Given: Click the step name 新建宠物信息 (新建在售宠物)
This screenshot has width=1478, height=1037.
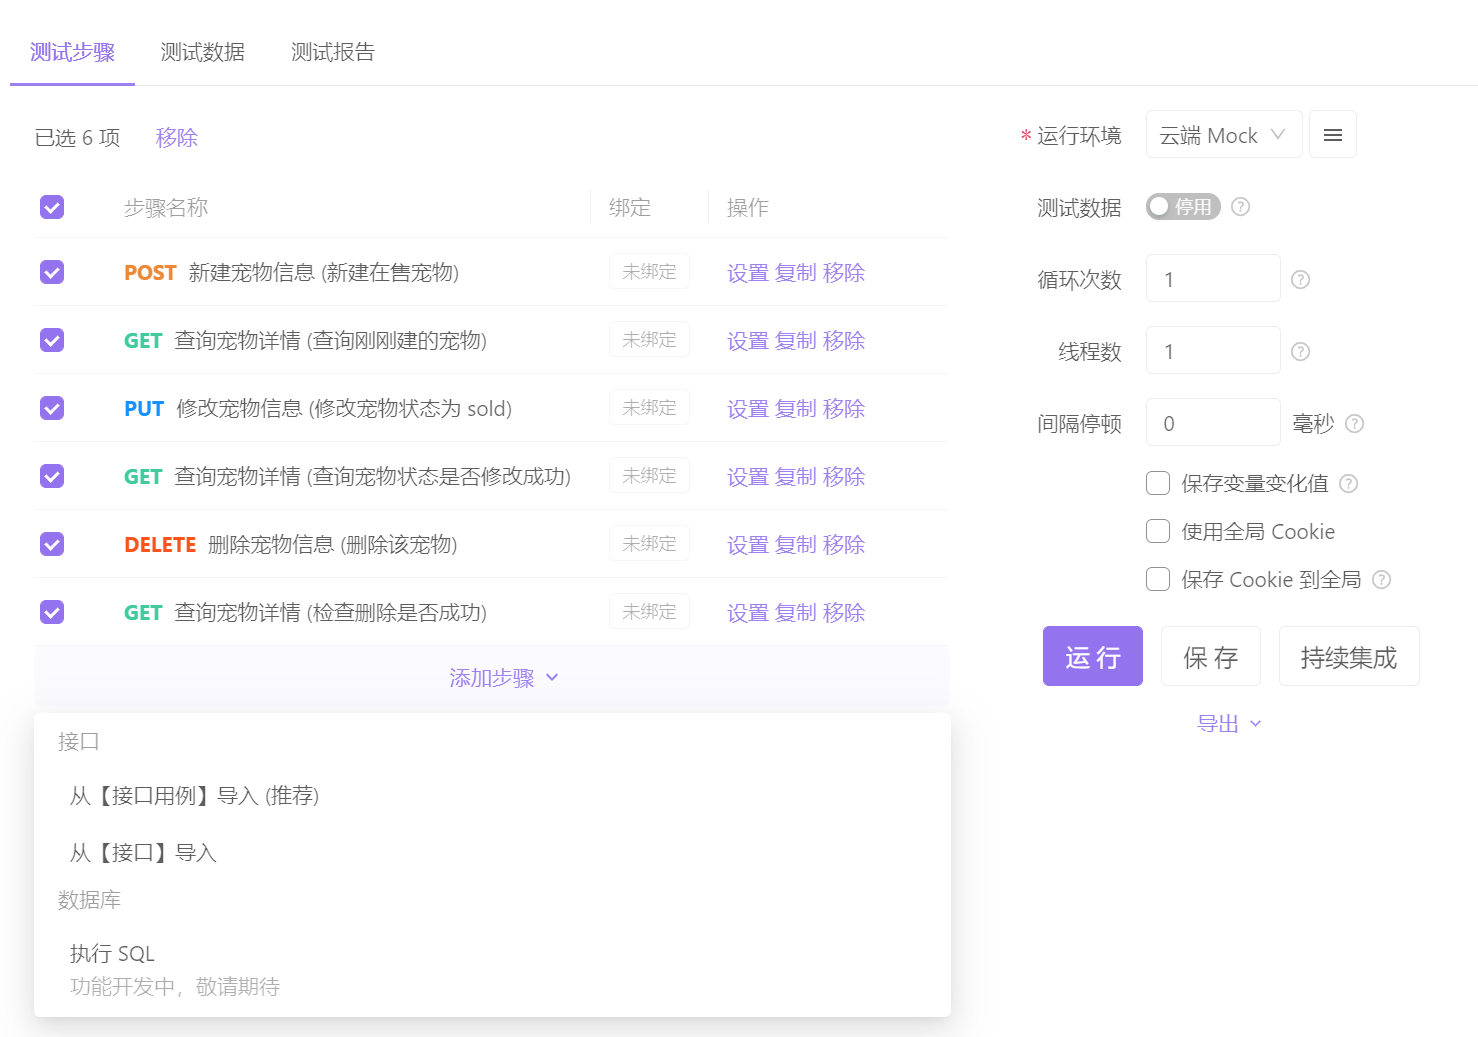Looking at the screenshot, I should (324, 273).
